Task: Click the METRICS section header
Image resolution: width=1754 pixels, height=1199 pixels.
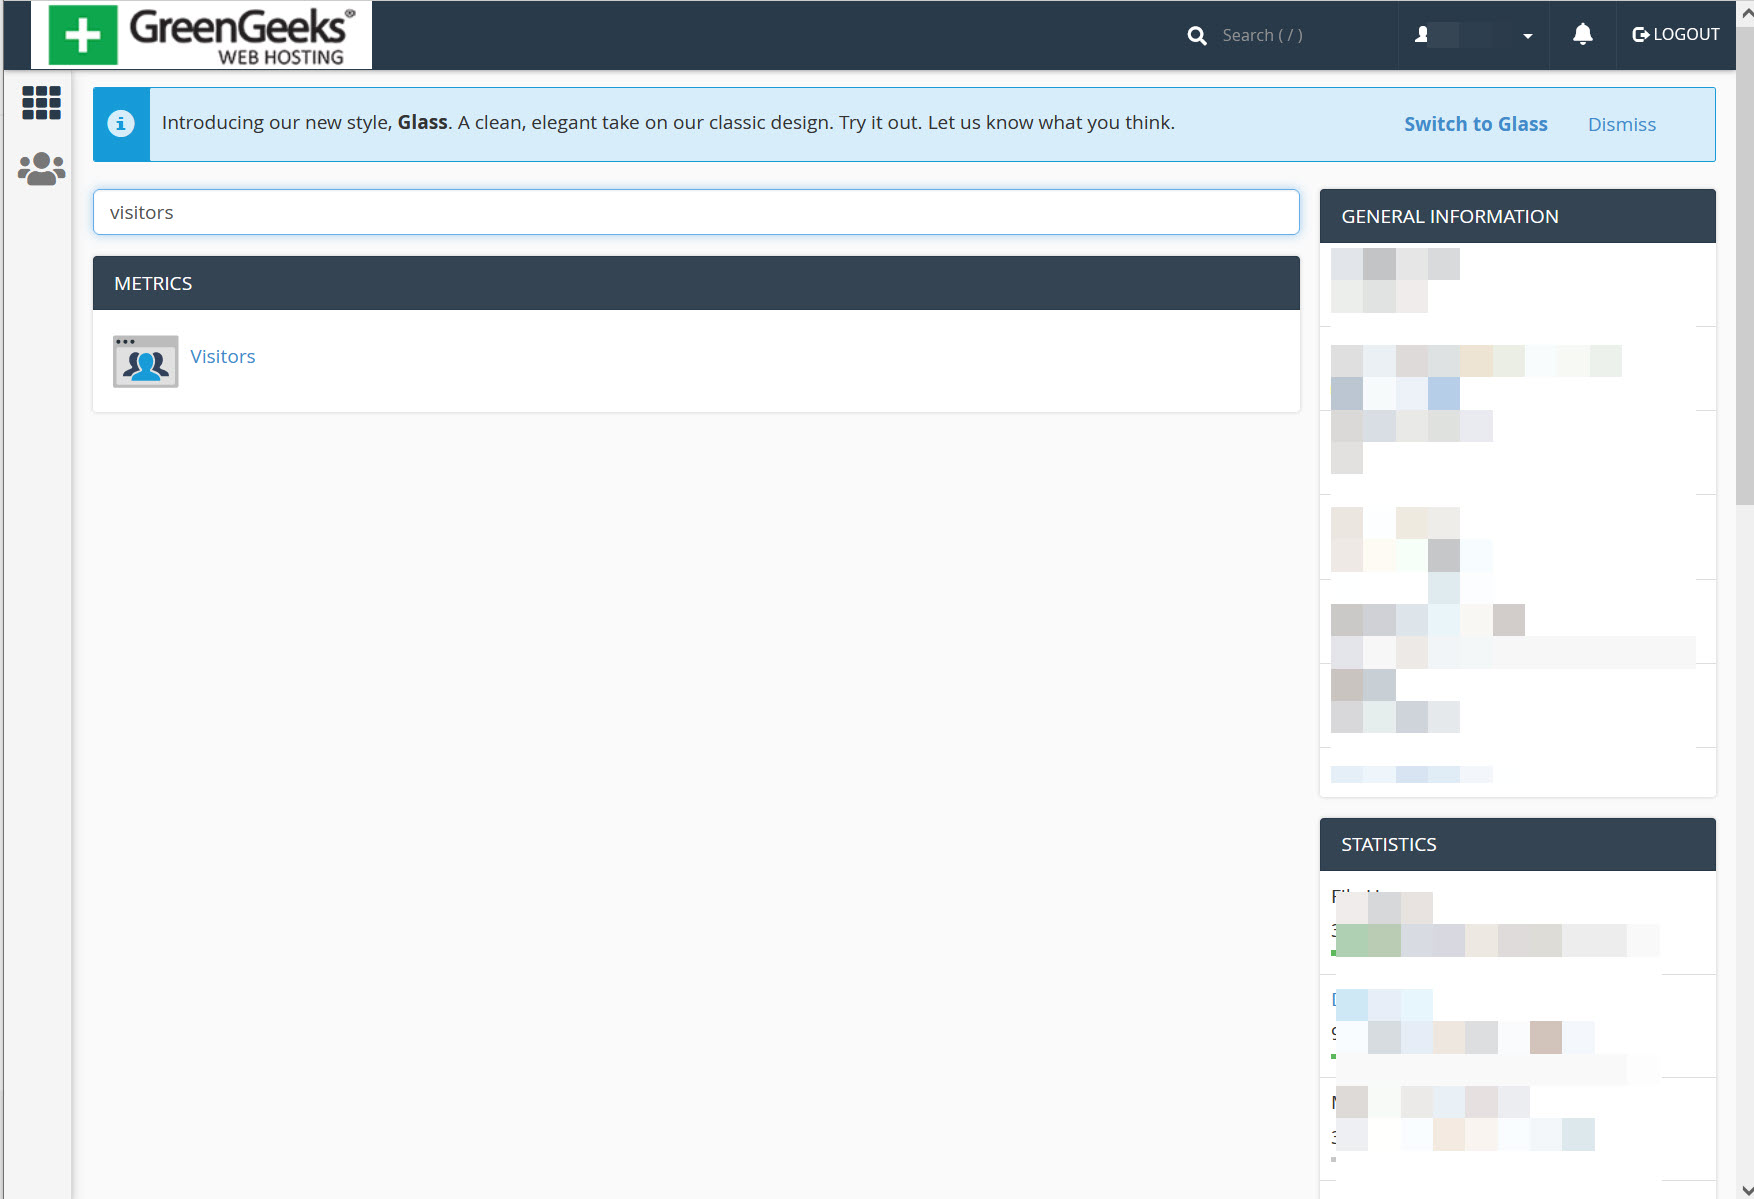Action: click(x=153, y=283)
